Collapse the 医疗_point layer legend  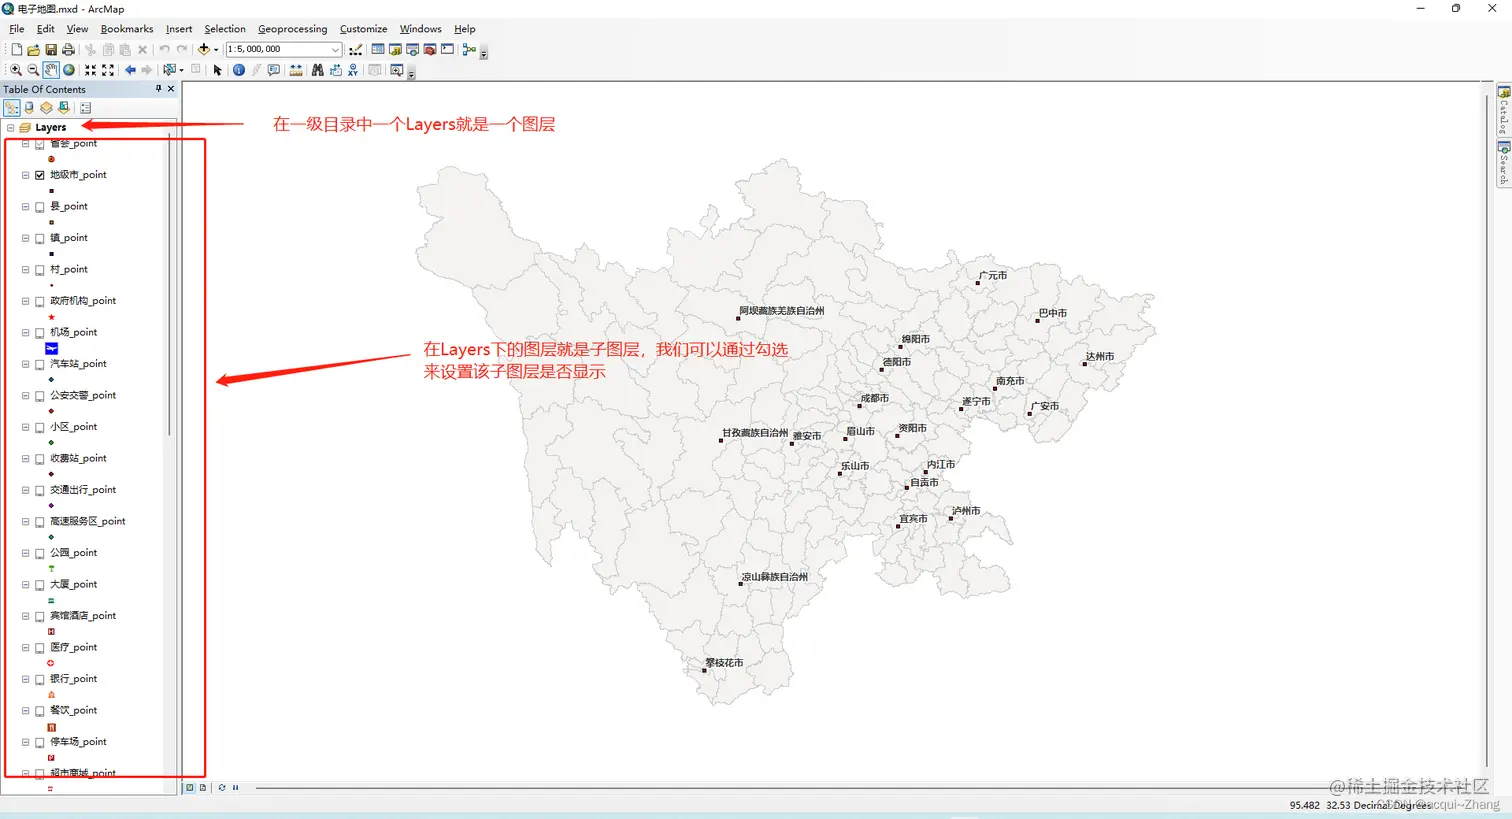(x=26, y=647)
